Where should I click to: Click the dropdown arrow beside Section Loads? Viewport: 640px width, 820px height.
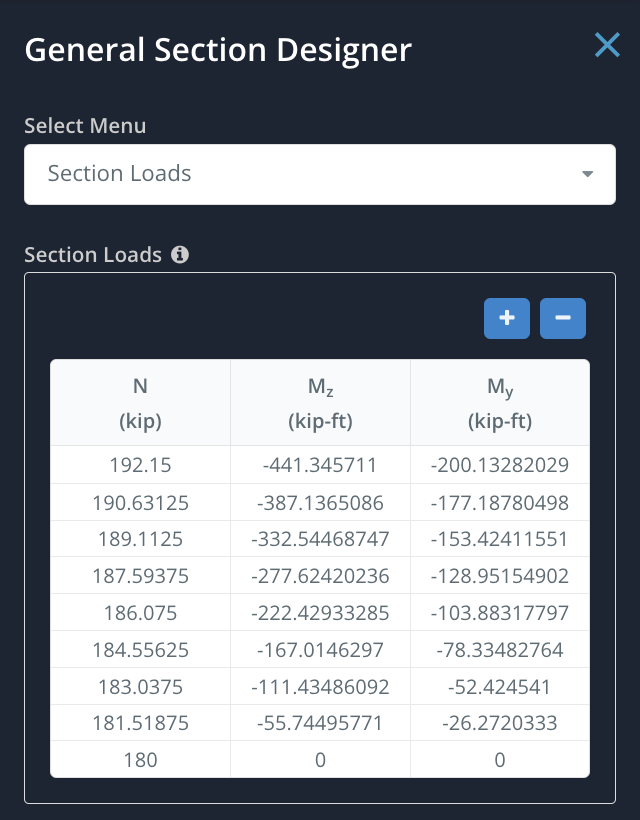point(587,174)
